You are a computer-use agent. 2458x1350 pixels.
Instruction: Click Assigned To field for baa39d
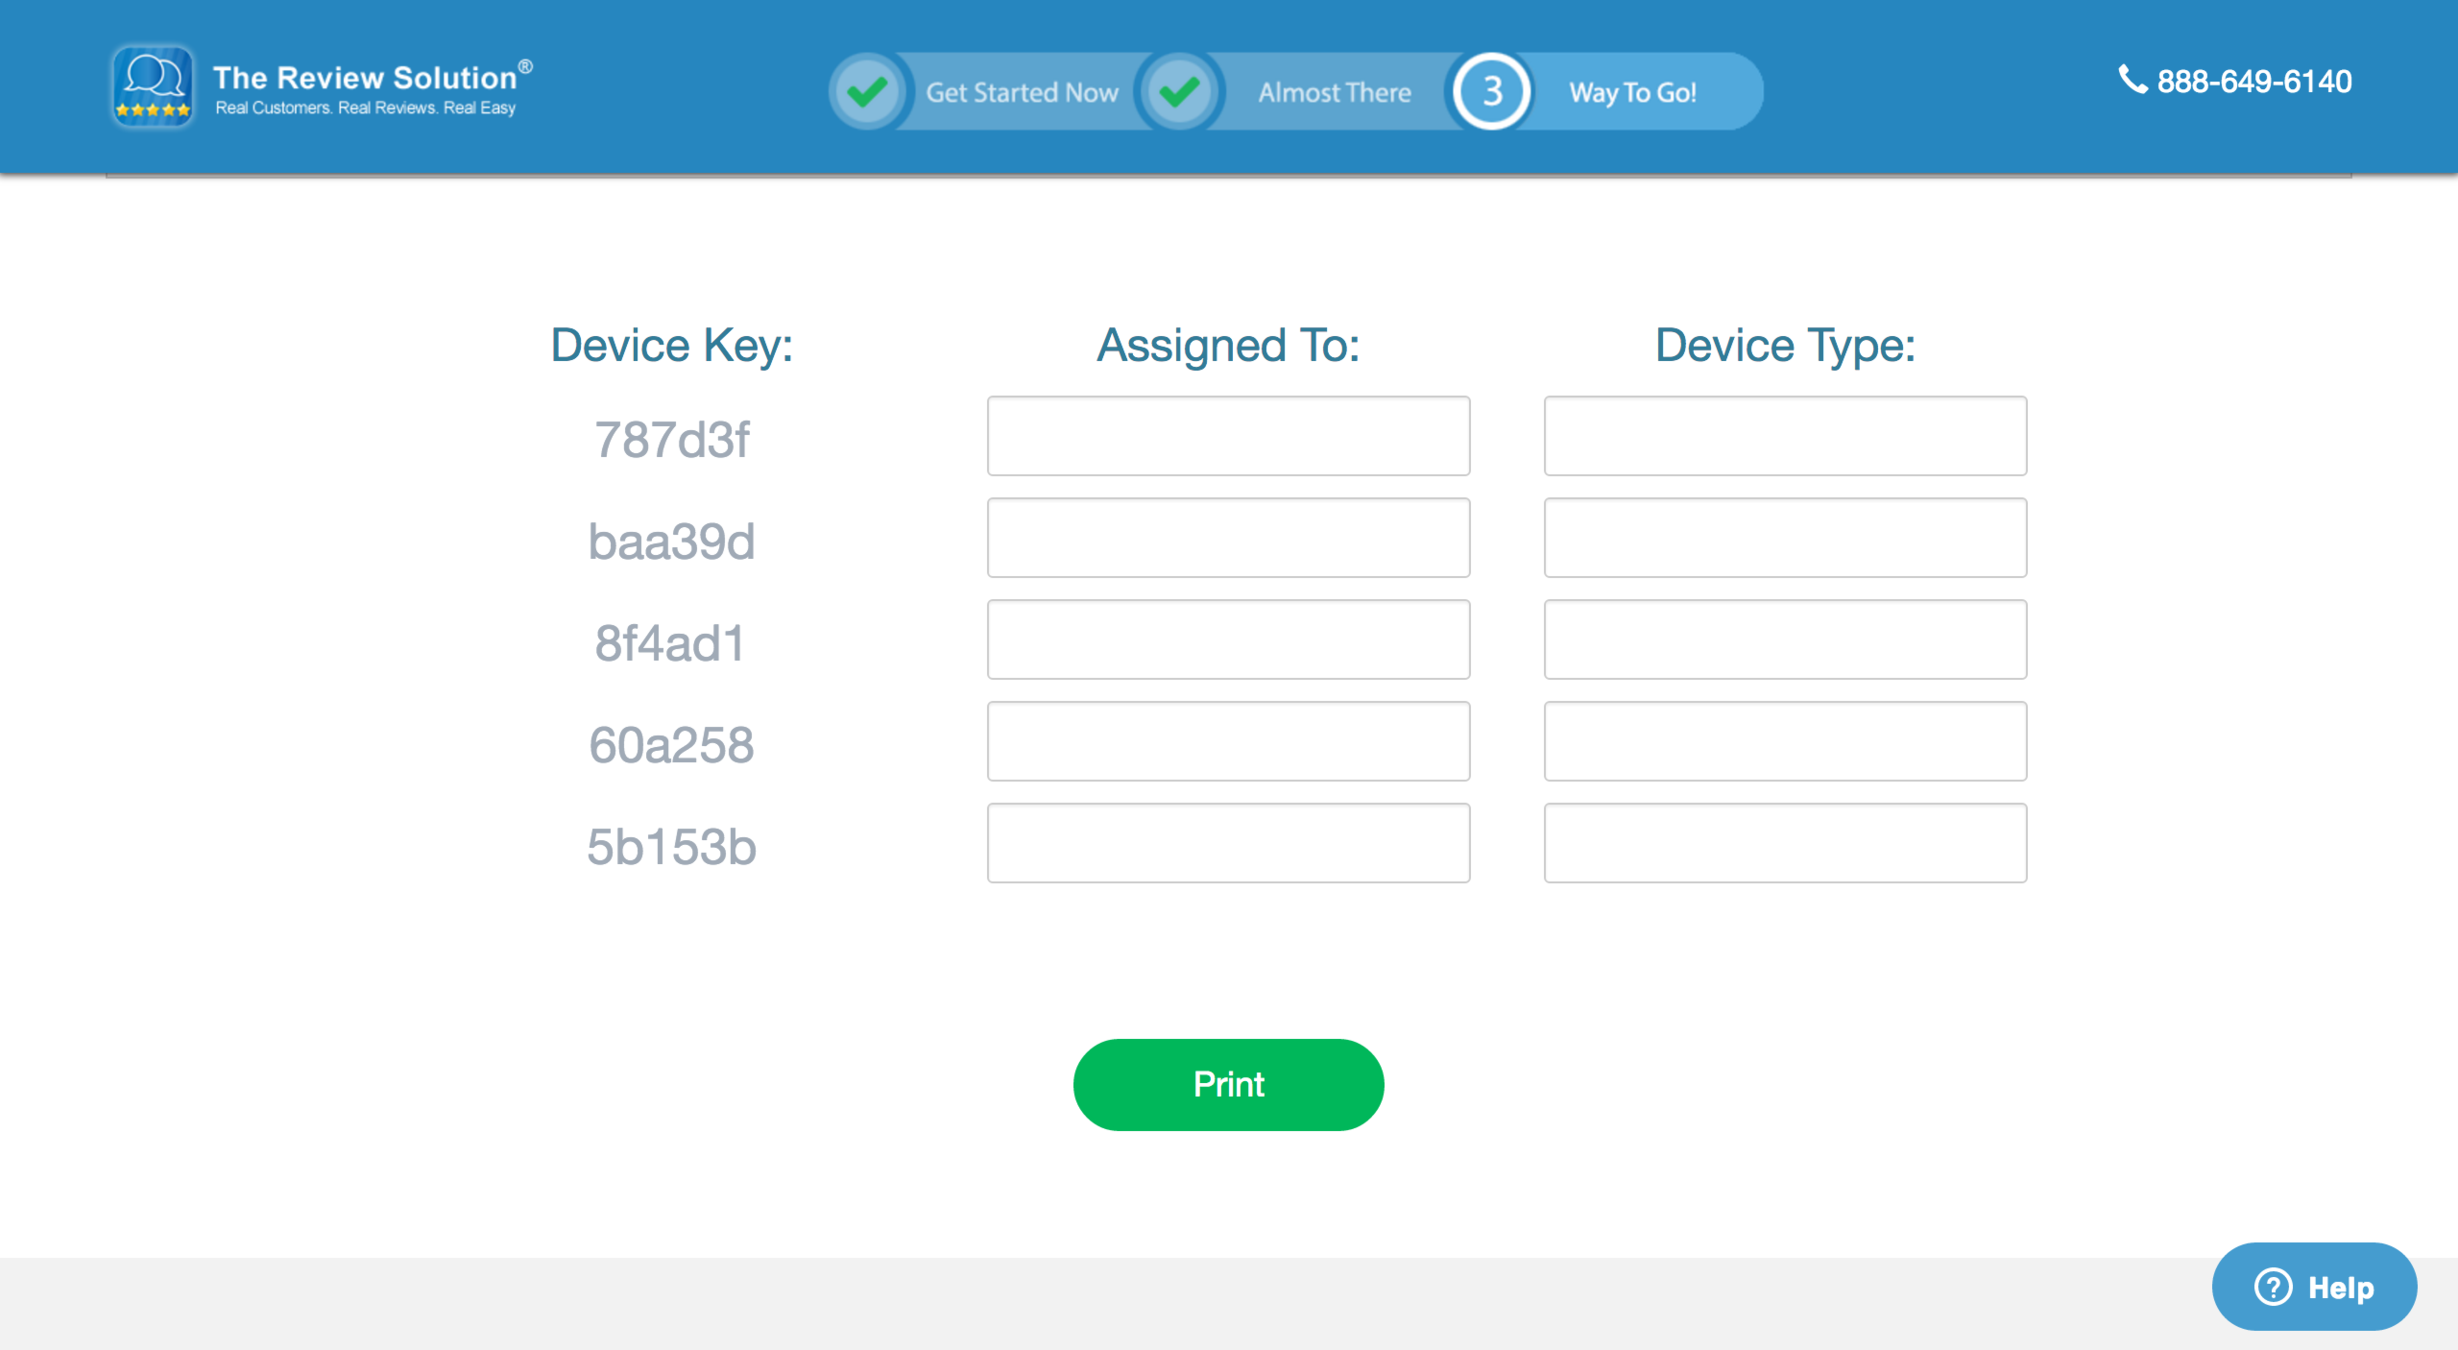click(1228, 538)
